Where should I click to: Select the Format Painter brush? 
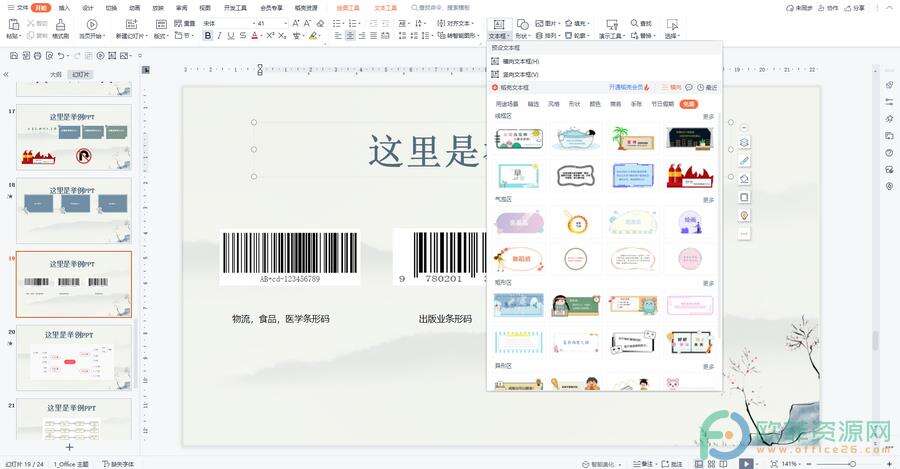60,24
